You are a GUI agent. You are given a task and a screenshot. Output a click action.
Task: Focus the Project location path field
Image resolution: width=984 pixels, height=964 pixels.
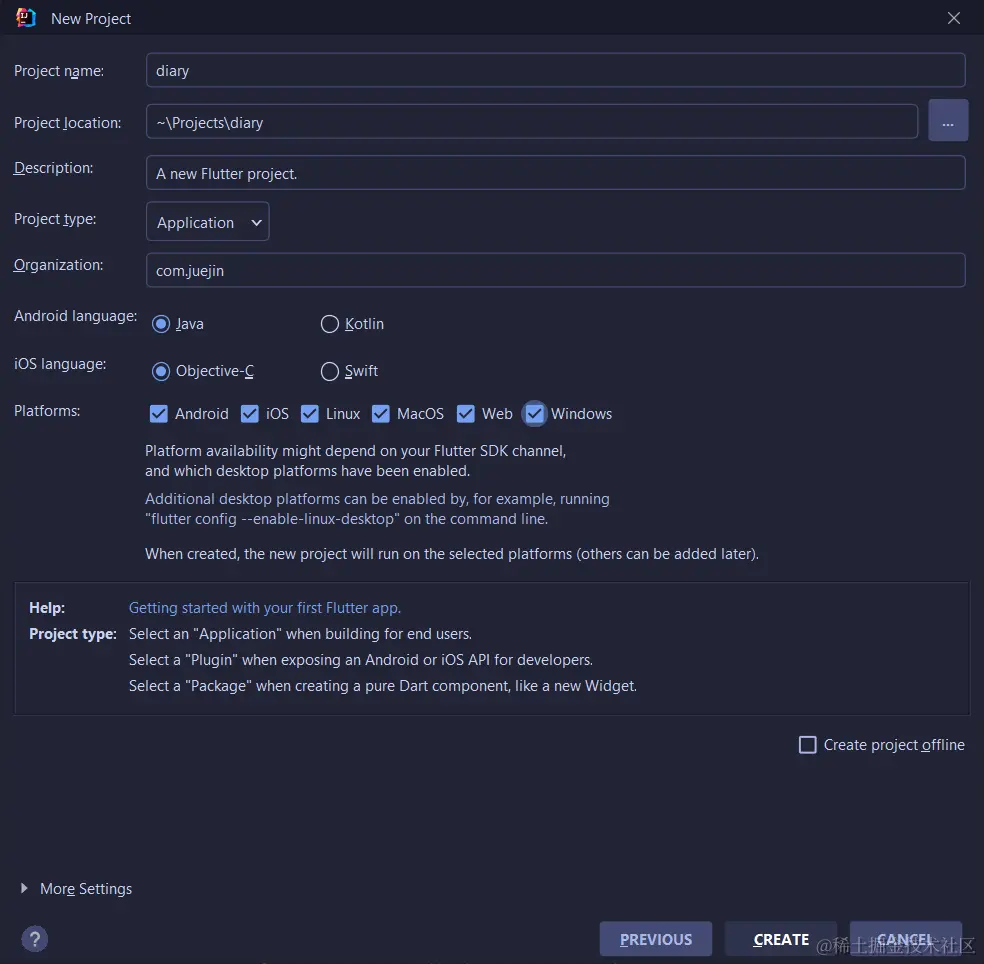(x=532, y=122)
